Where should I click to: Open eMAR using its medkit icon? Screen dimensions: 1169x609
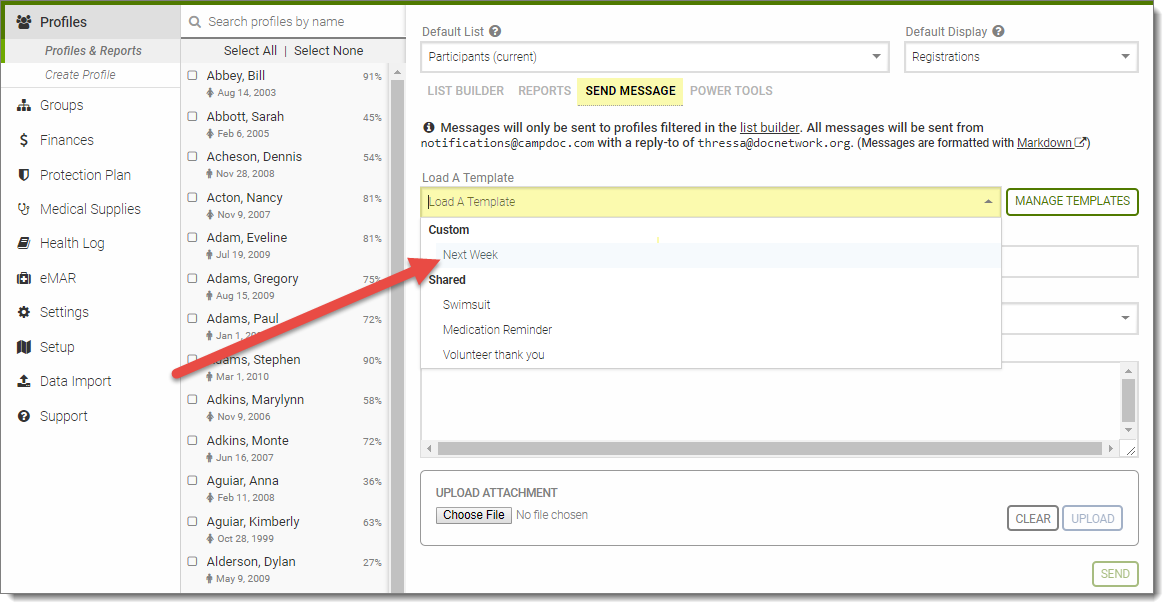24,279
